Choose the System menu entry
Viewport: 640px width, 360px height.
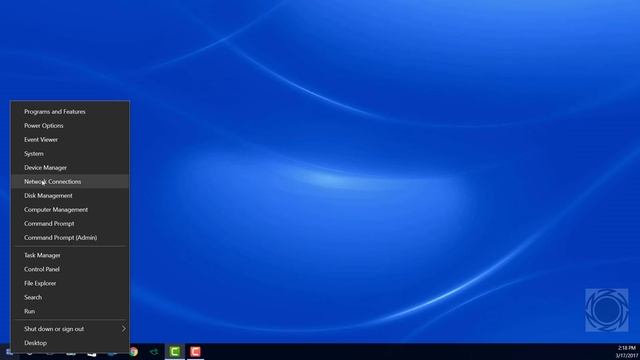click(70, 153)
